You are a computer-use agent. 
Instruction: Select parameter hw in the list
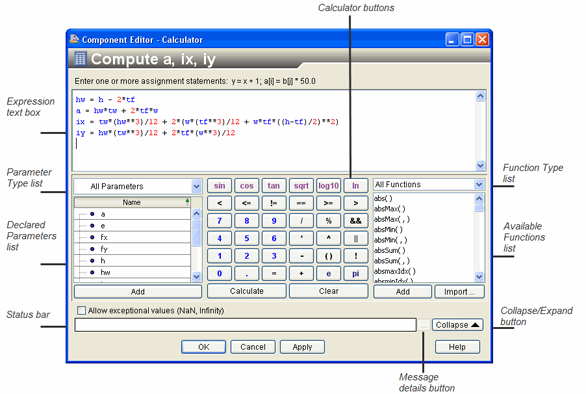132,272
